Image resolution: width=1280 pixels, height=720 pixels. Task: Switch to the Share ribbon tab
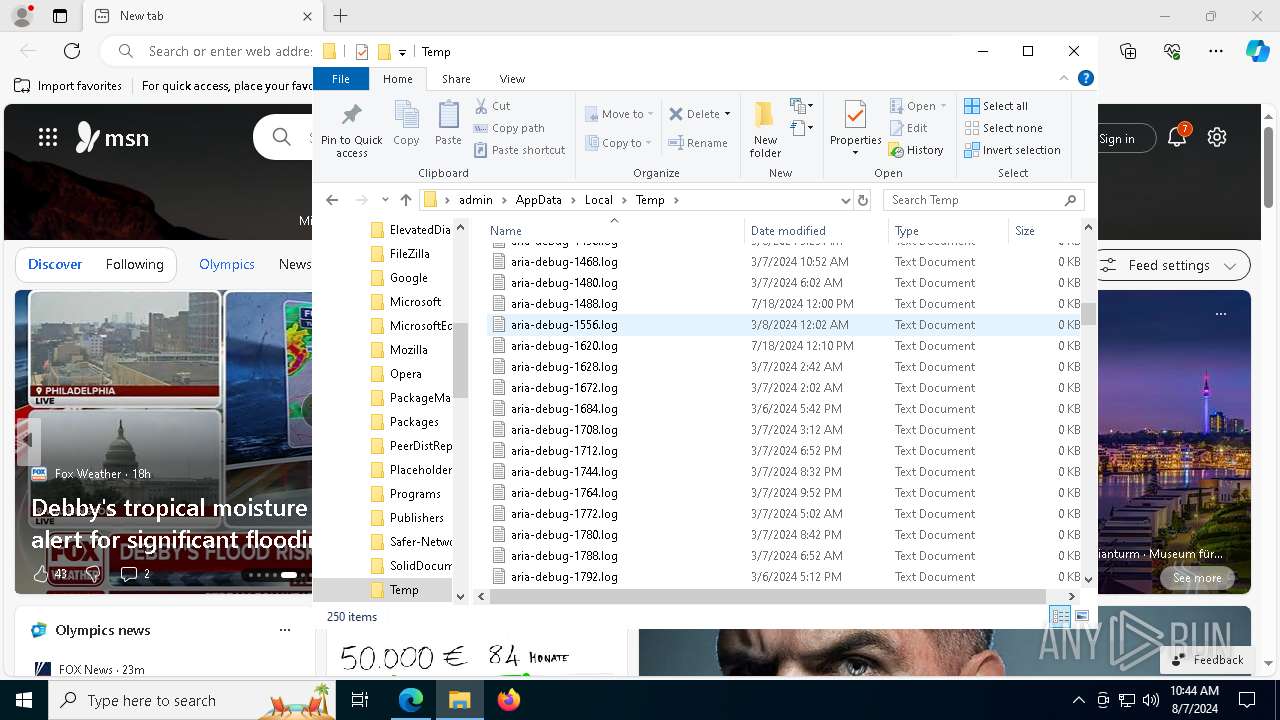(456, 79)
